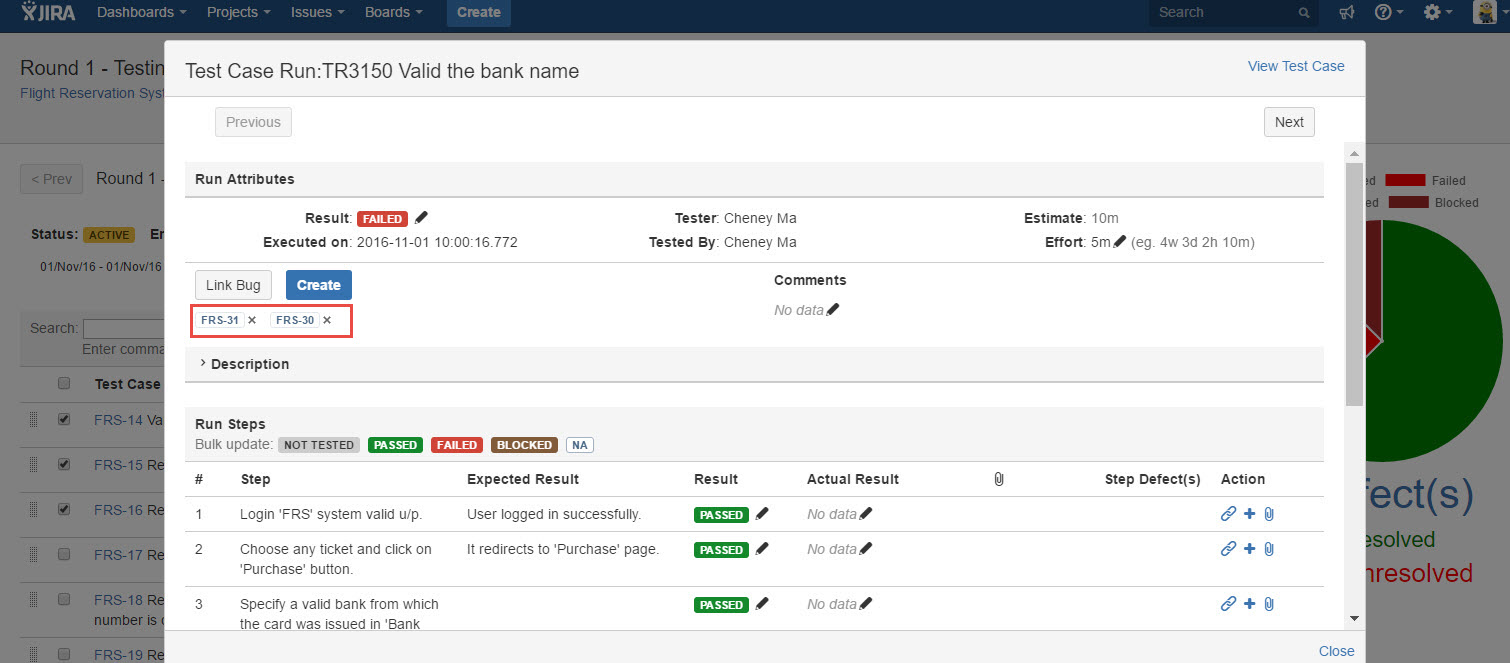Edit the Comments 'No data' pencil icon
This screenshot has width=1510, height=663.
[x=833, y=309]
